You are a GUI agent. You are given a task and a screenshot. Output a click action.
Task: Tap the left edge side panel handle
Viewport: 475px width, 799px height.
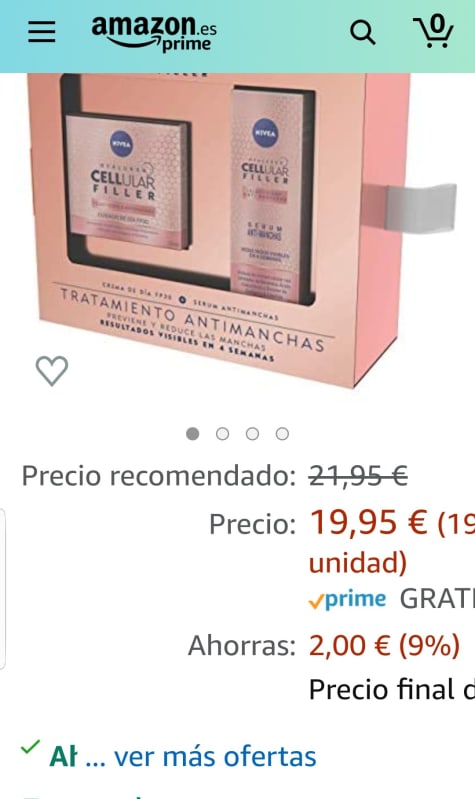tap(3, 589)
